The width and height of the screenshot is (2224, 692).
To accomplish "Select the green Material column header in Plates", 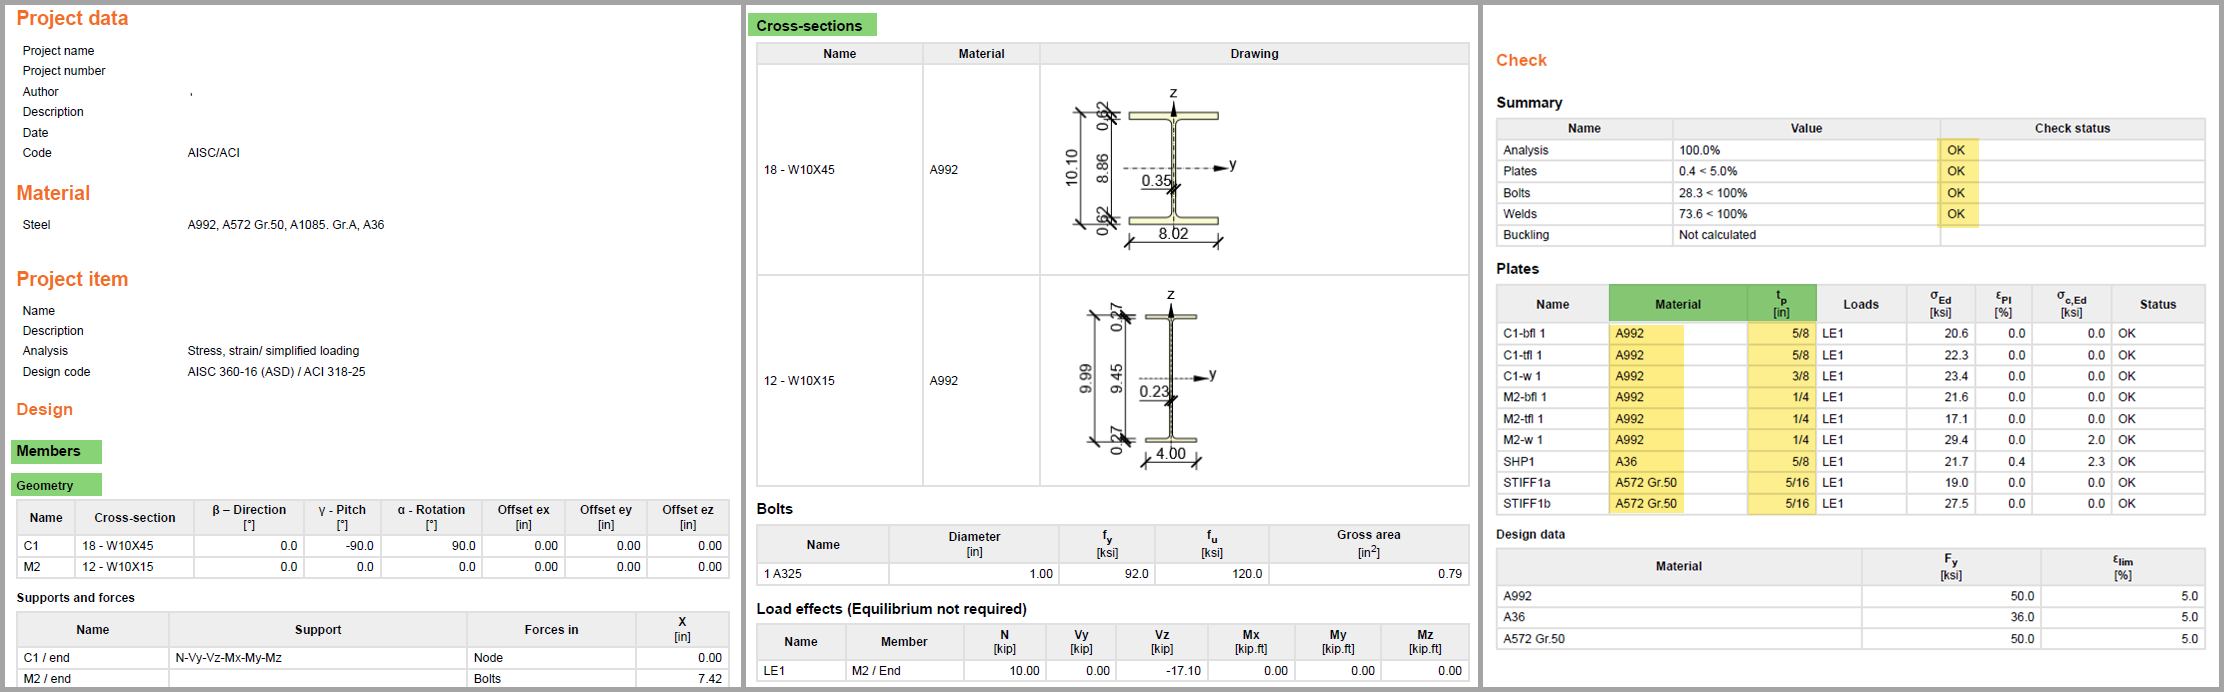I will pyautogui.click(x=1677, y=305).
